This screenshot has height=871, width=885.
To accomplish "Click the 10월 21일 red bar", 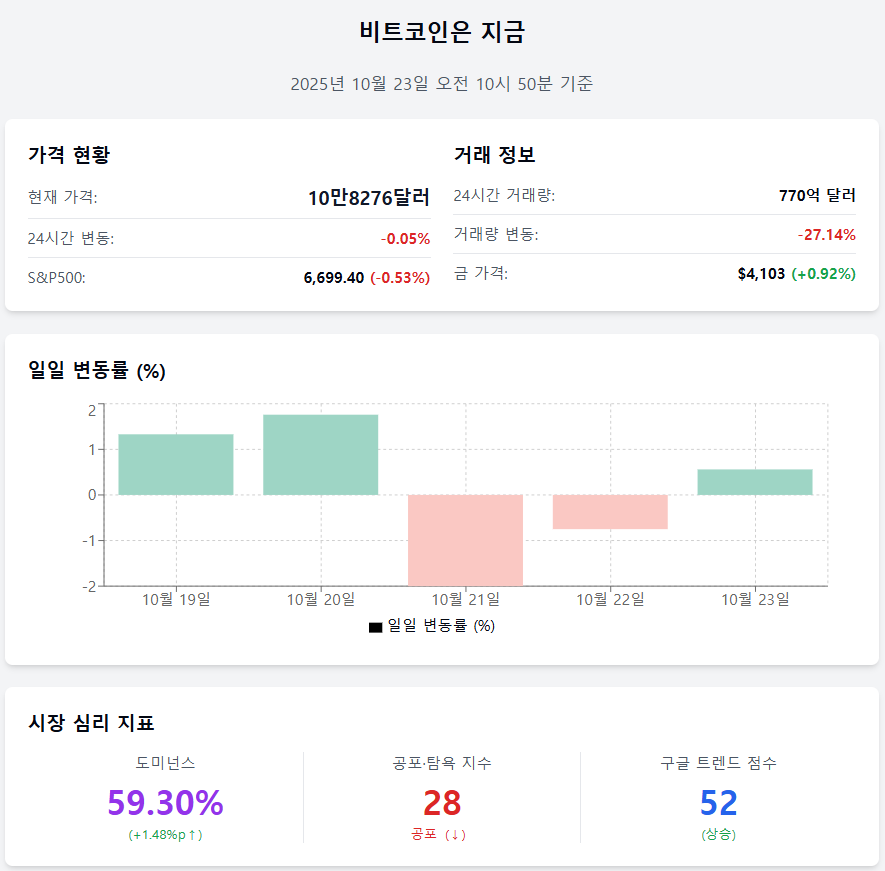I will [x=465, y=539].
